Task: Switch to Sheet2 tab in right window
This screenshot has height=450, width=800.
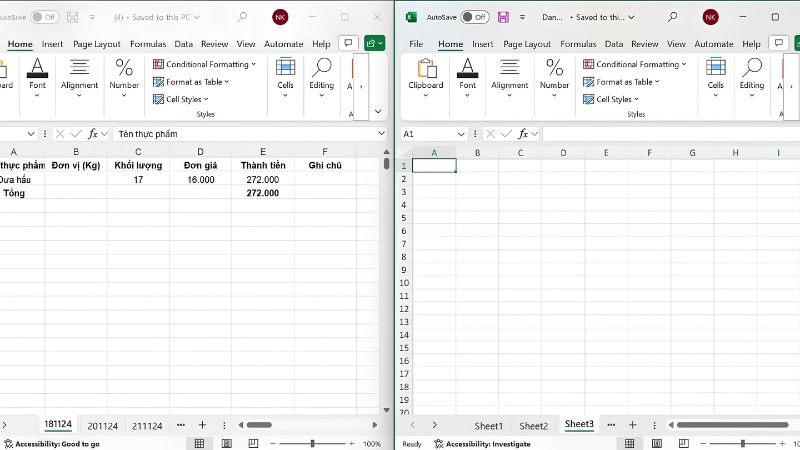Action: (533, 426)
